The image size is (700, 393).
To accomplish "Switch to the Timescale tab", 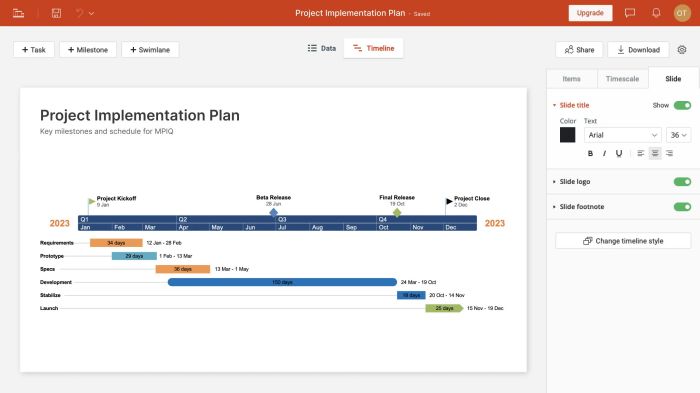I will click(x=622, y=79).
